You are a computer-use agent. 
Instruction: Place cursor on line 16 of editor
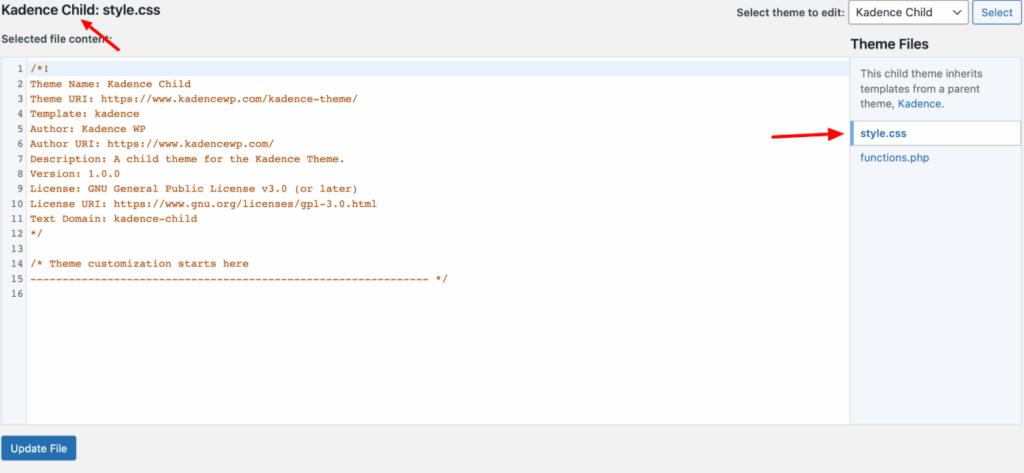point(438,294)
